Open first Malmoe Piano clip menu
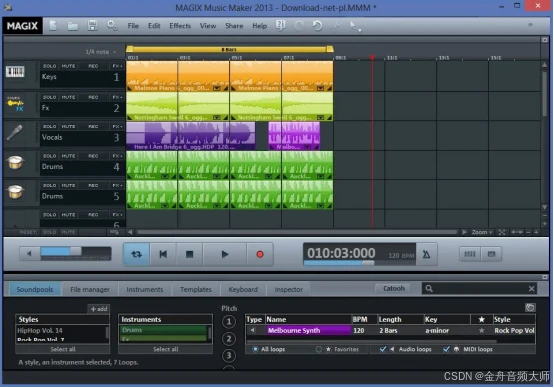 217,88
